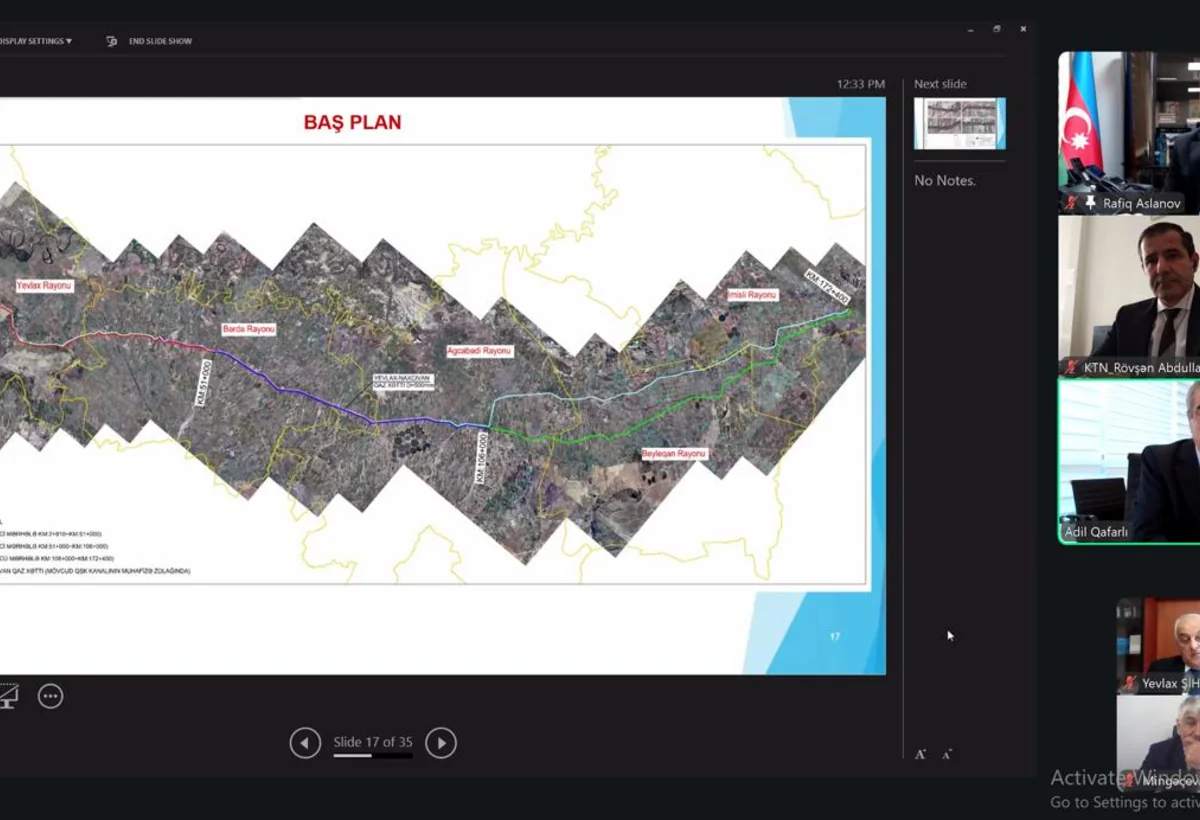Click the KM 106+000 map marker label
Screen dimensions: 1200x820
[481, 459]
